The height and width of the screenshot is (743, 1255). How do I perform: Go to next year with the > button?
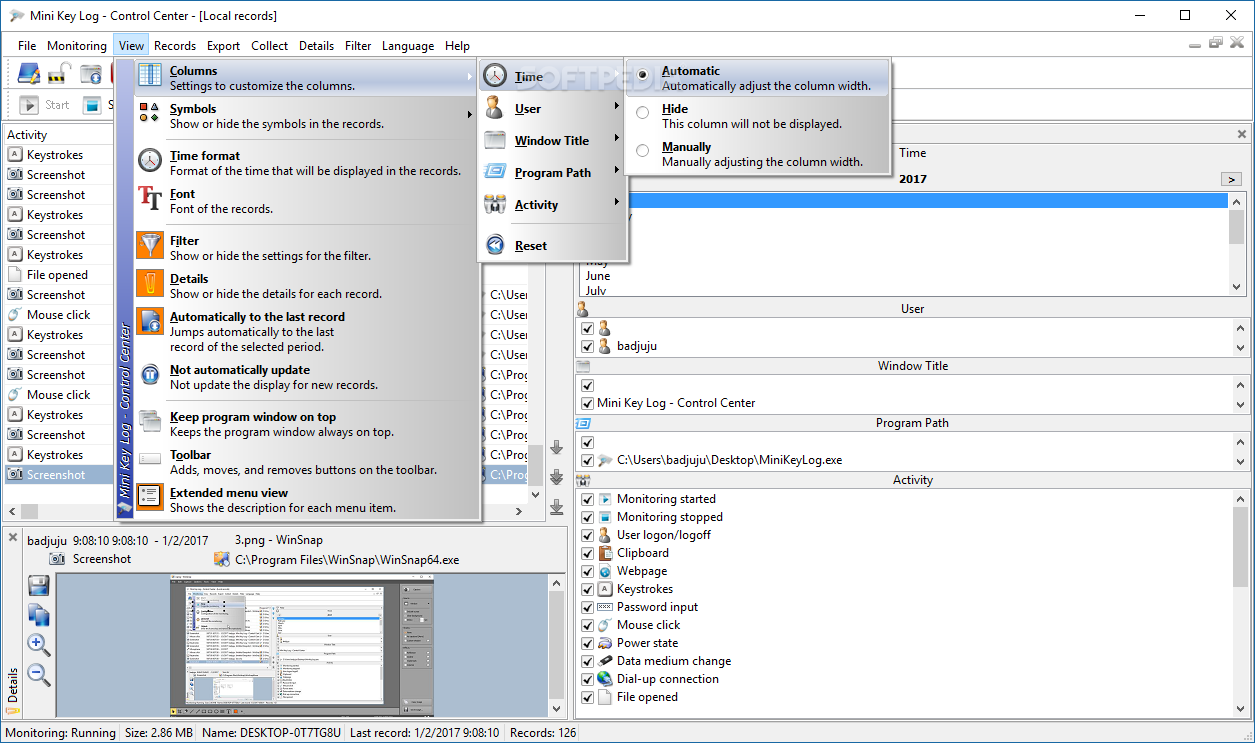[1231, 179]
